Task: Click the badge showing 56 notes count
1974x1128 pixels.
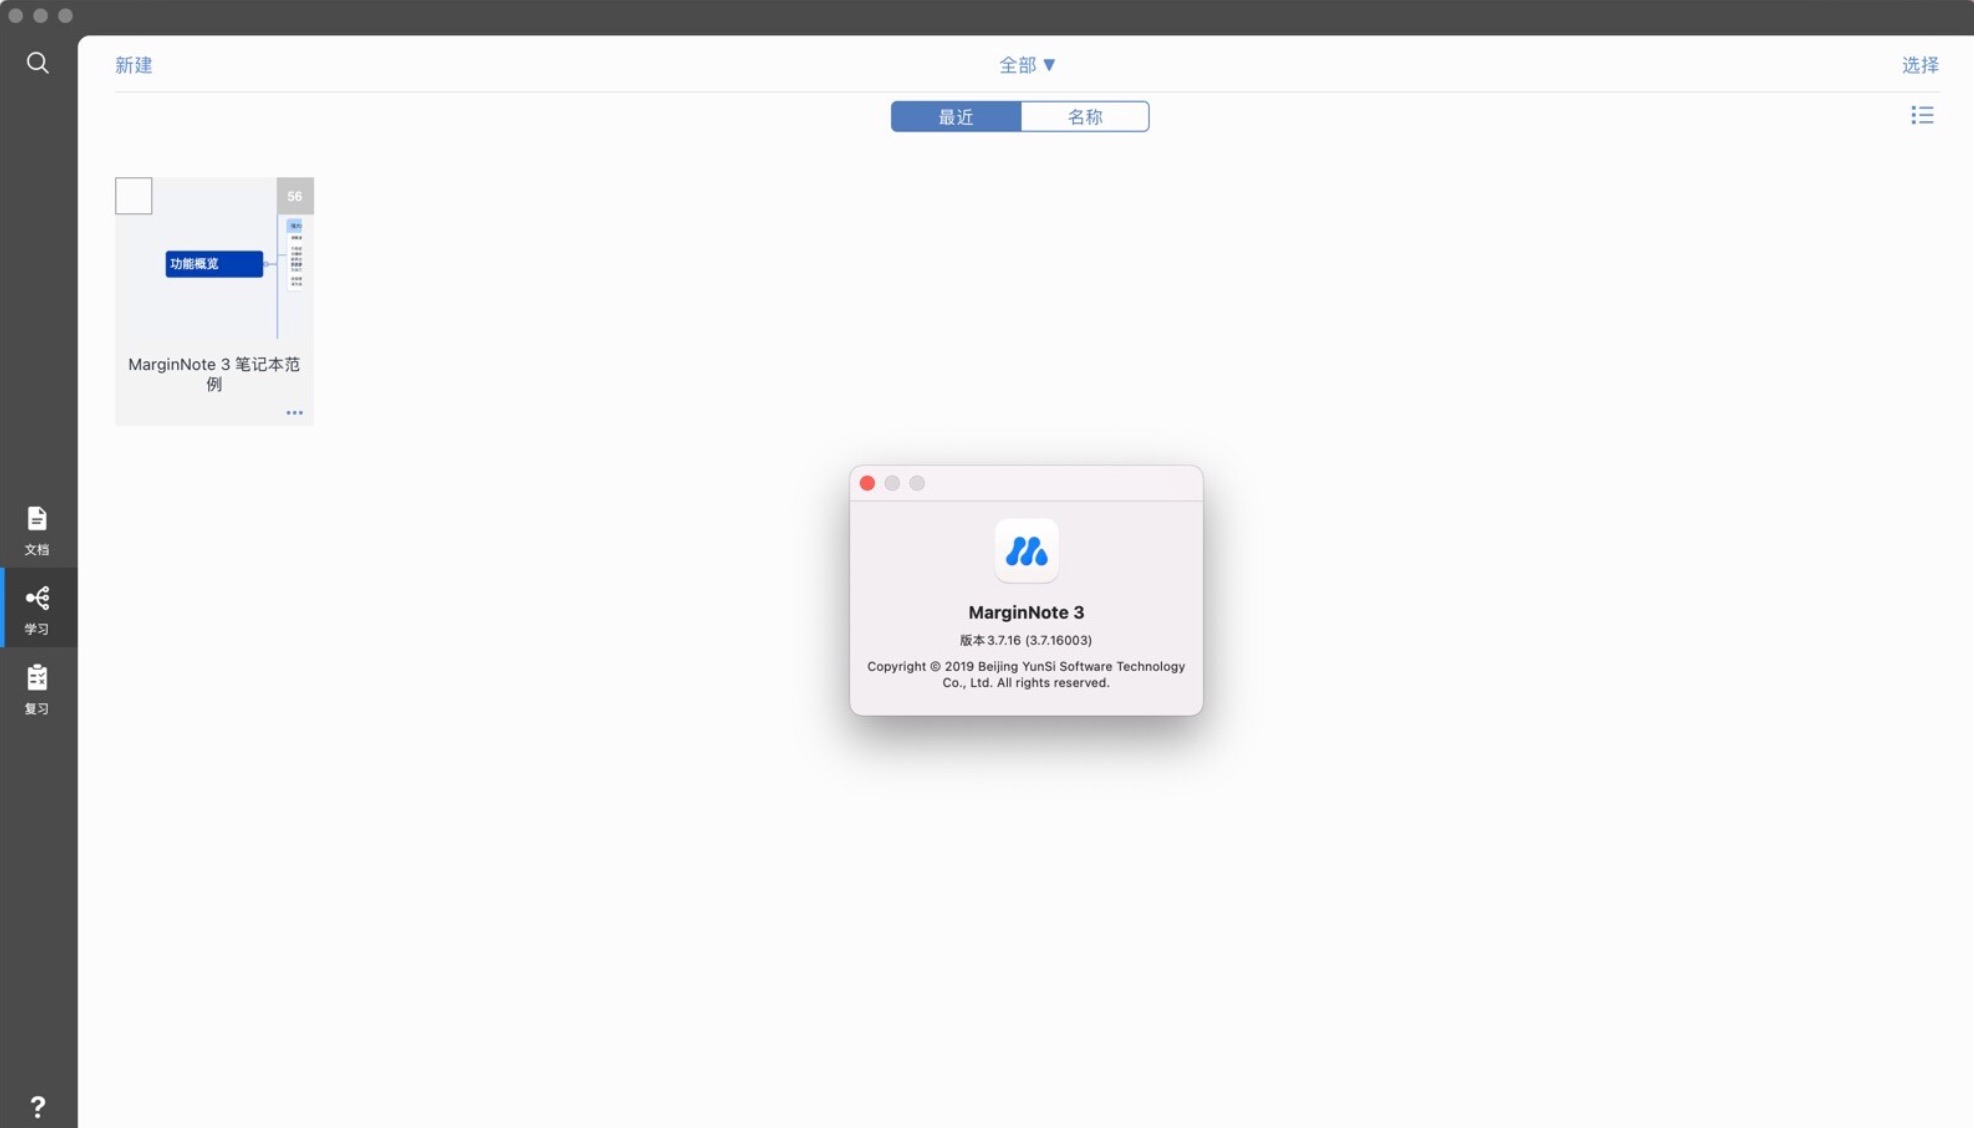Action: [294, 196]
